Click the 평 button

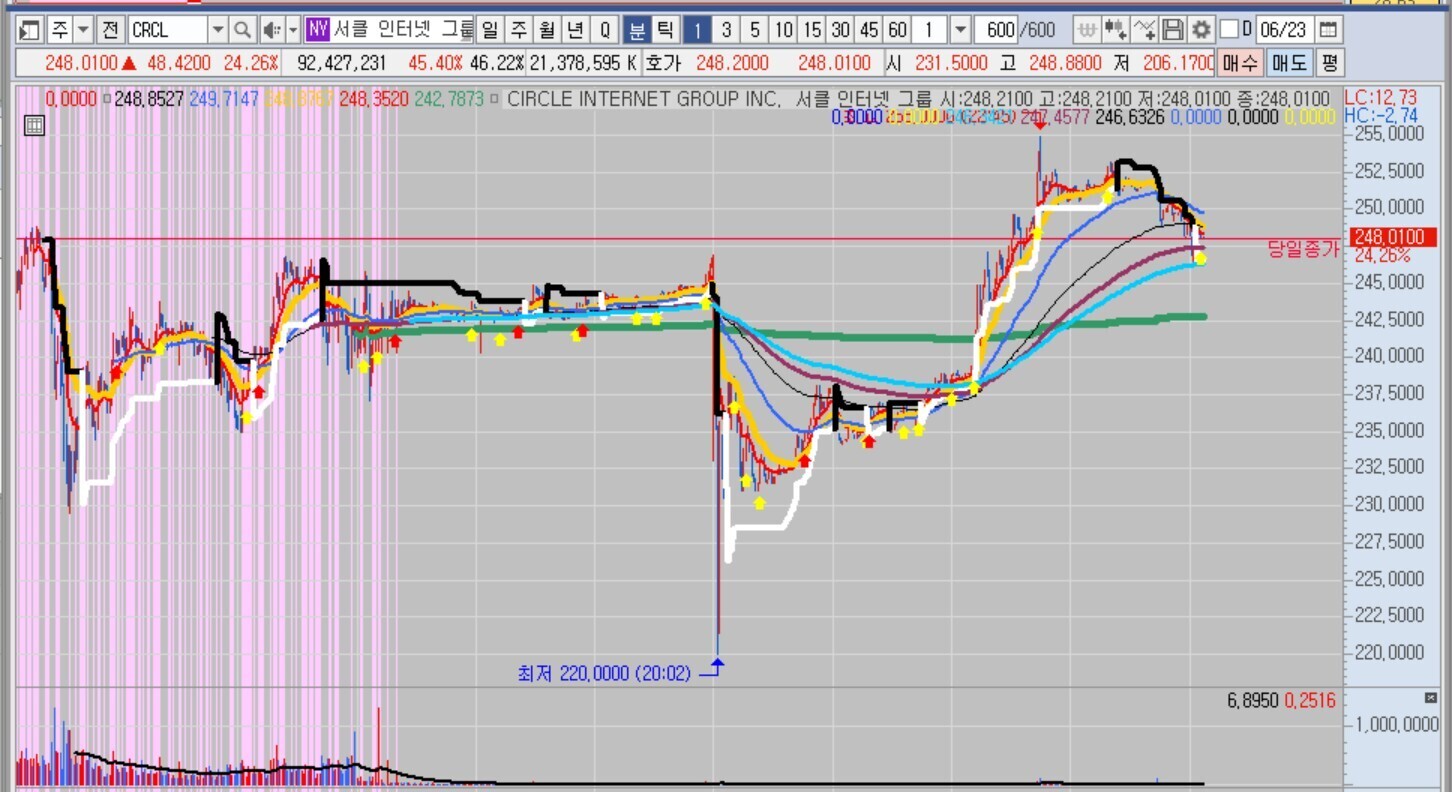1329,63
